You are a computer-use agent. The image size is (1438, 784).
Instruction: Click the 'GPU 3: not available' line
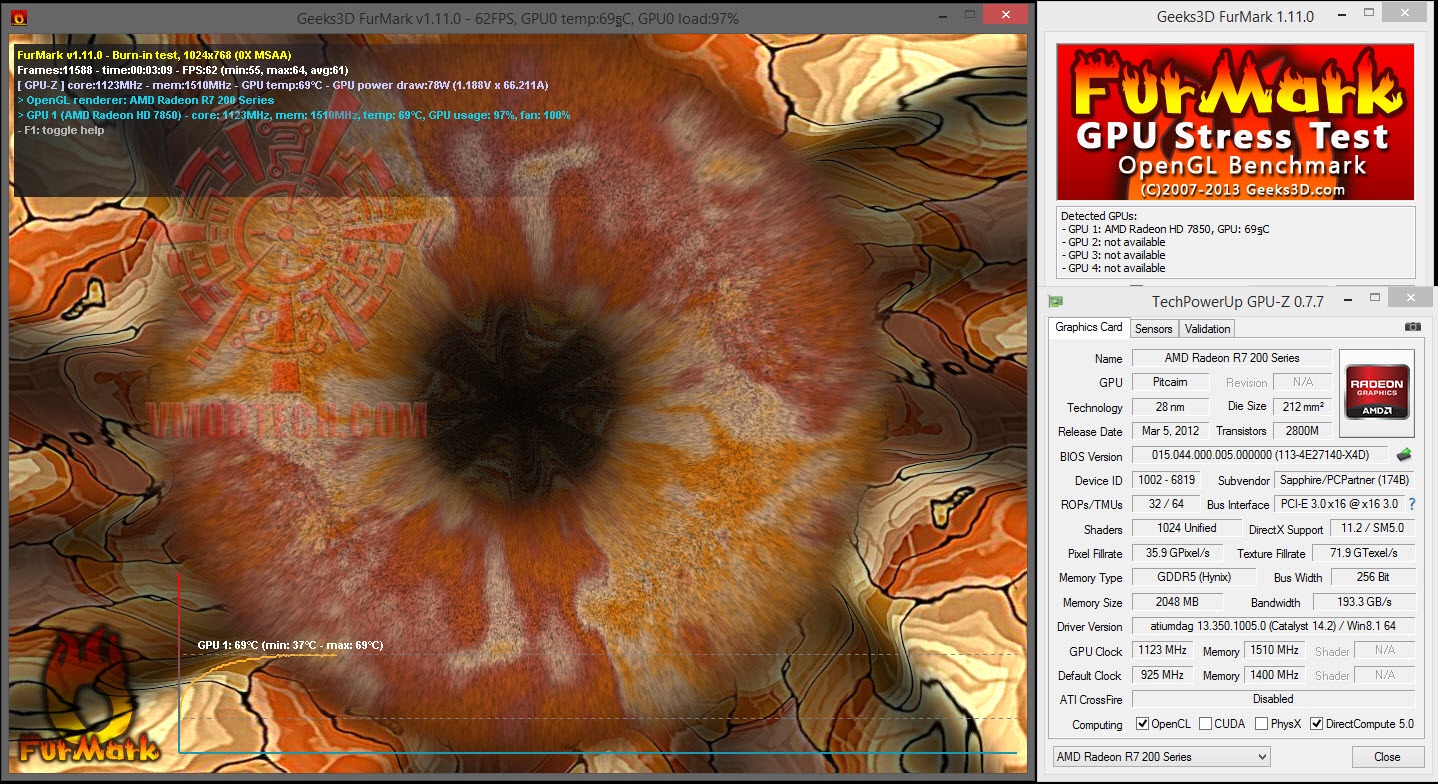coord(1113,255)
